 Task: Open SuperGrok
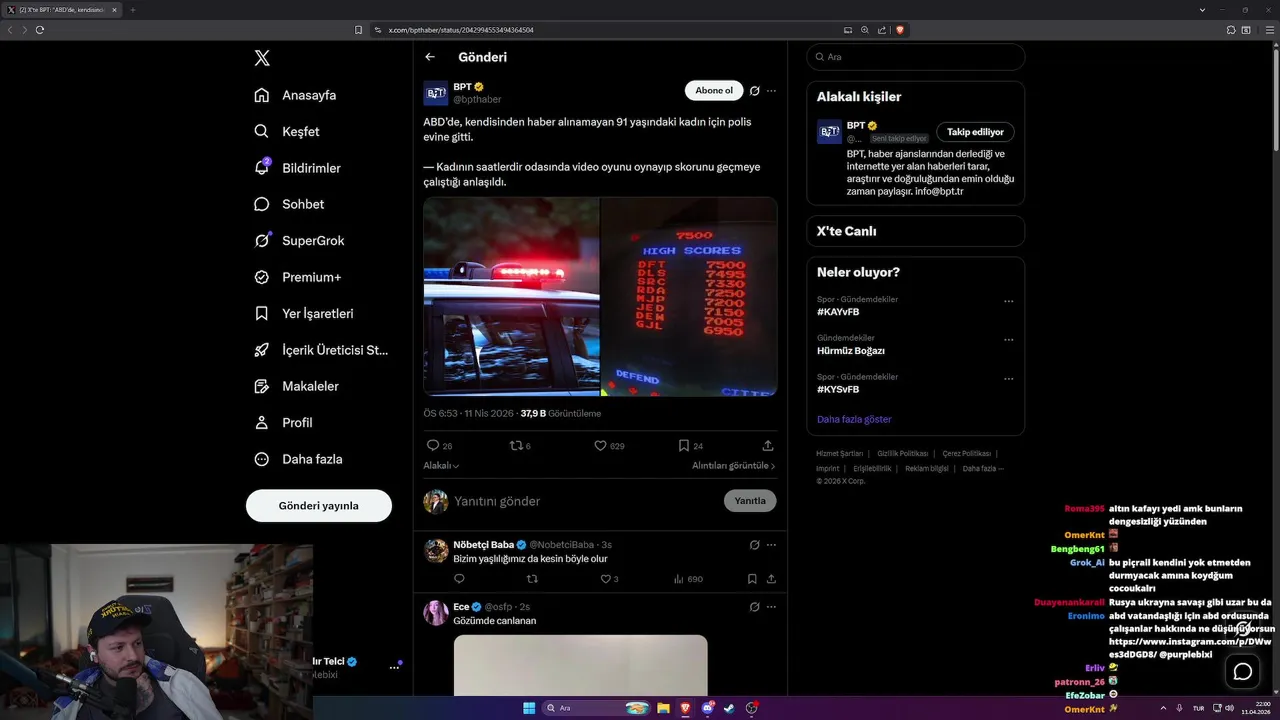point(299,240)
